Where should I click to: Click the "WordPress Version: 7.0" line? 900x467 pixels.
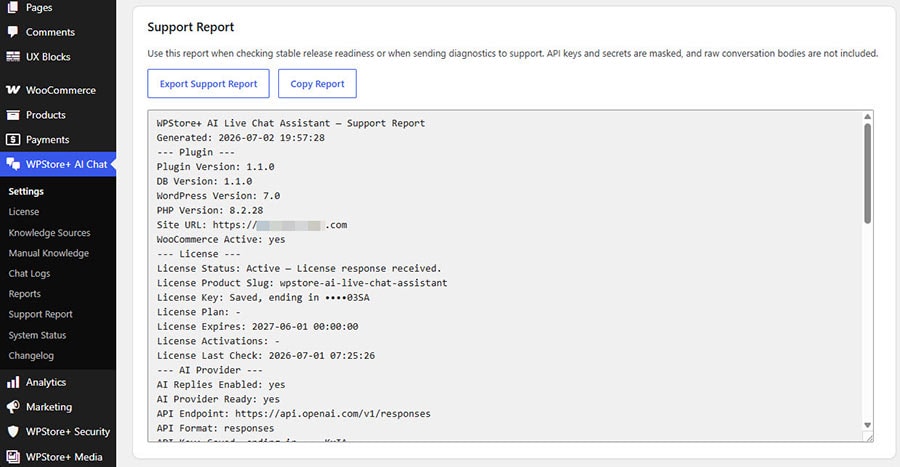coord(218,196)
